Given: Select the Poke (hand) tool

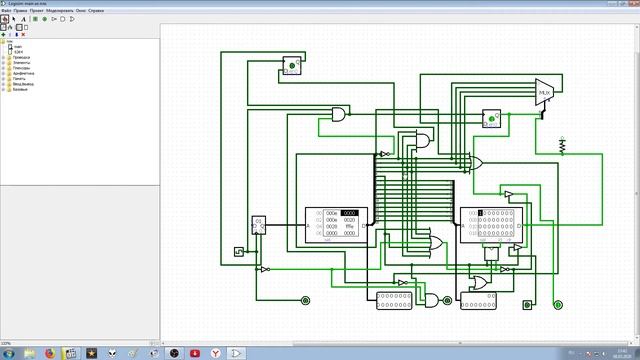Looking at the screenshot, I should click(4, 19).
